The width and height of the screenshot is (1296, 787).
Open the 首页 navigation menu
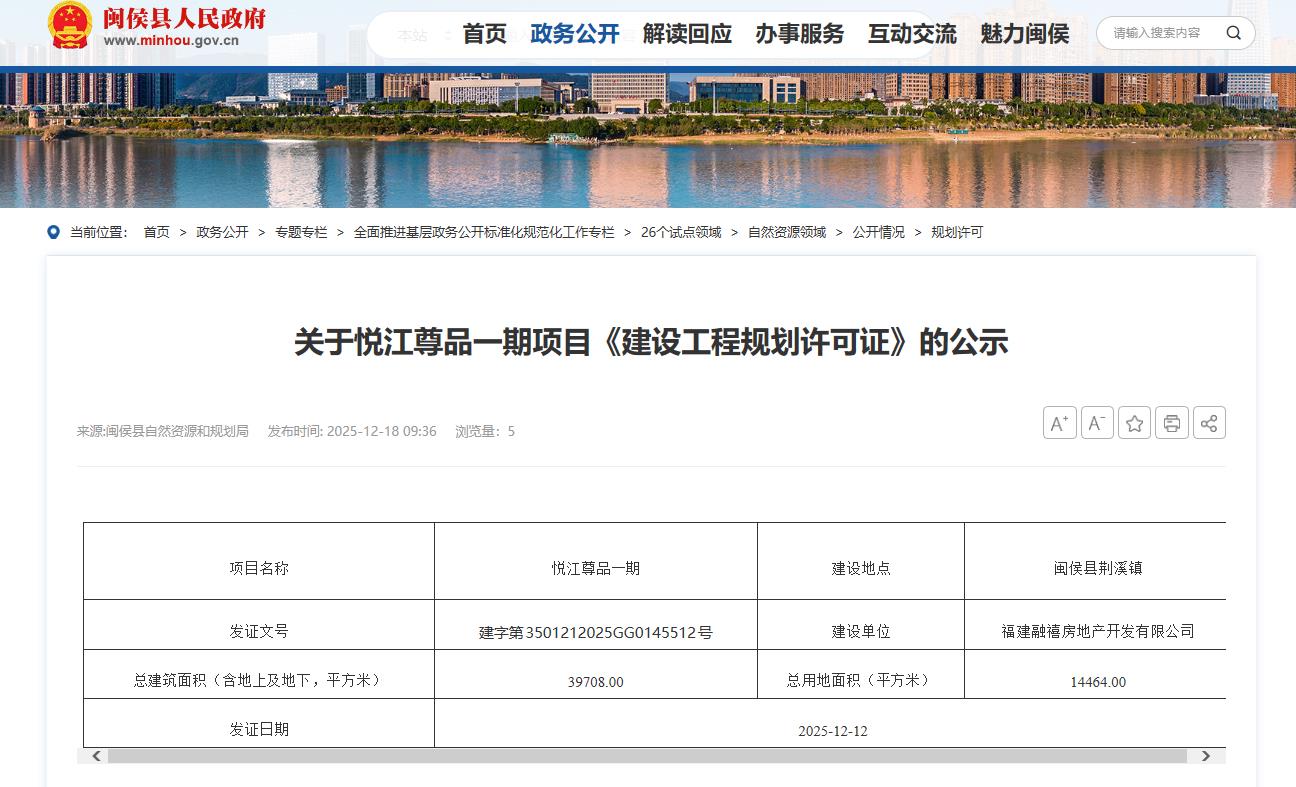pos(484,34)
